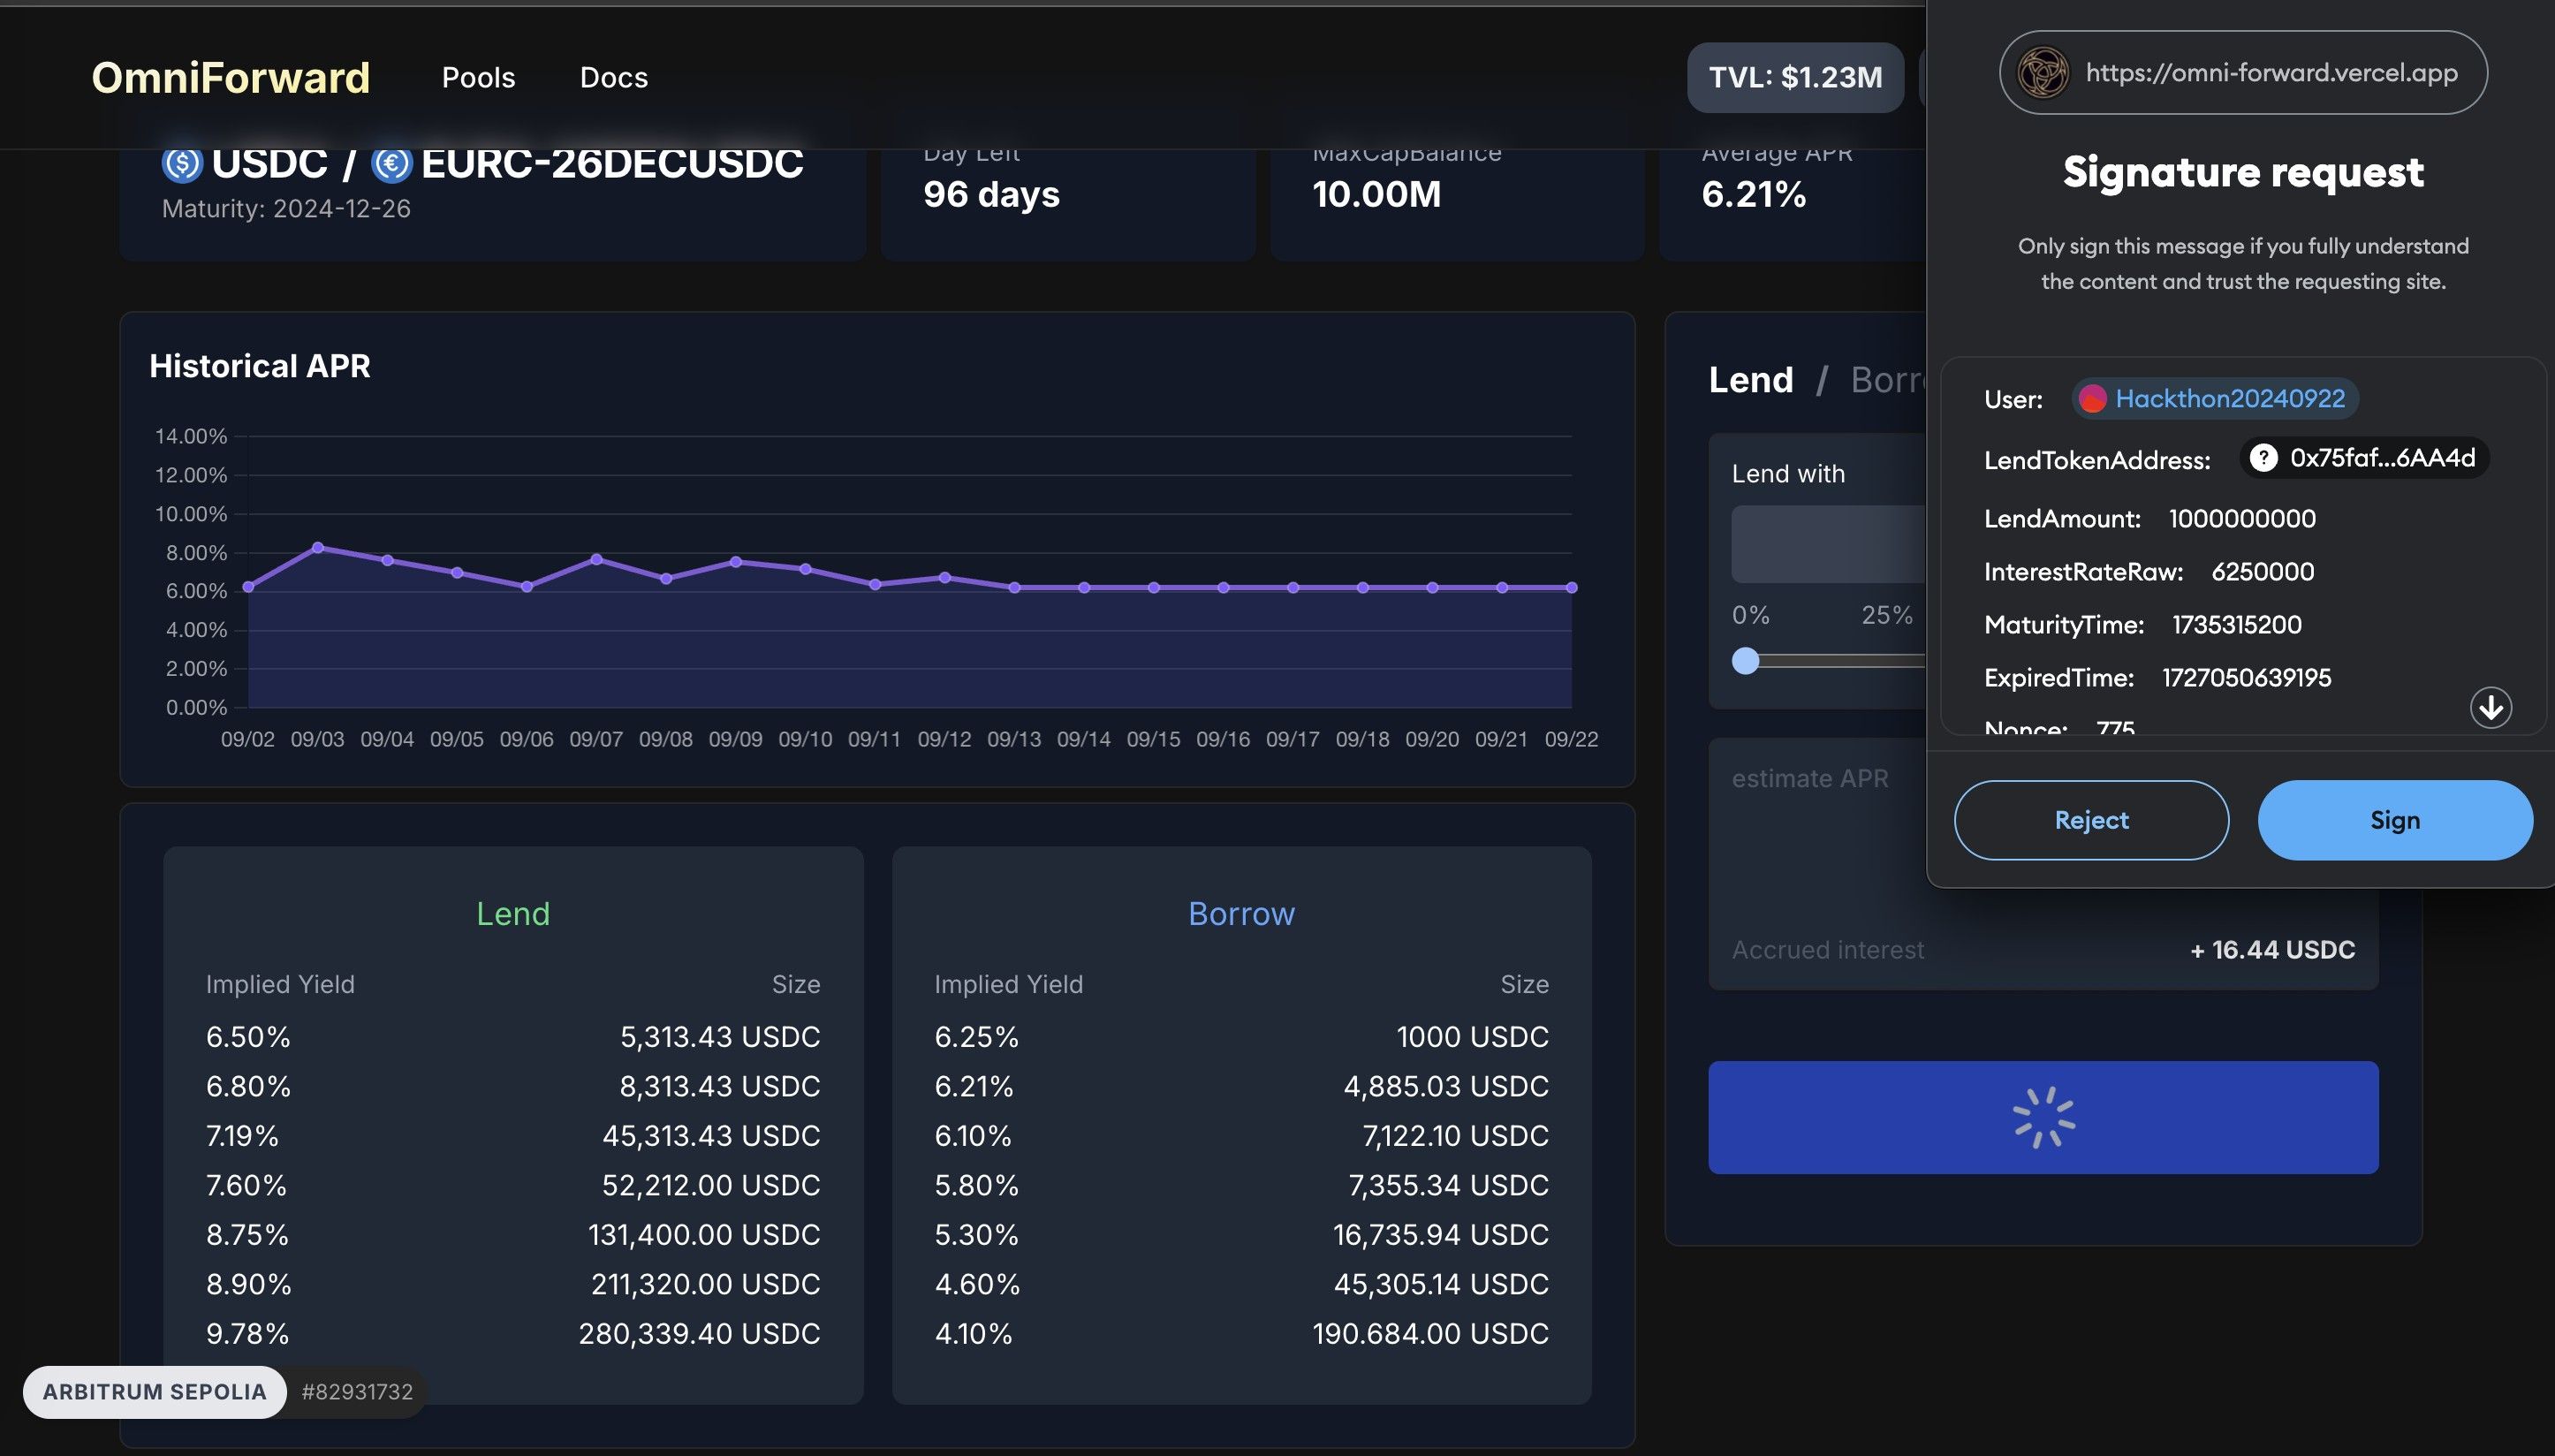2555x1456 pixels.
Task: Click the Arbitrum Sepolia network badge
Action: [155, 1392]
